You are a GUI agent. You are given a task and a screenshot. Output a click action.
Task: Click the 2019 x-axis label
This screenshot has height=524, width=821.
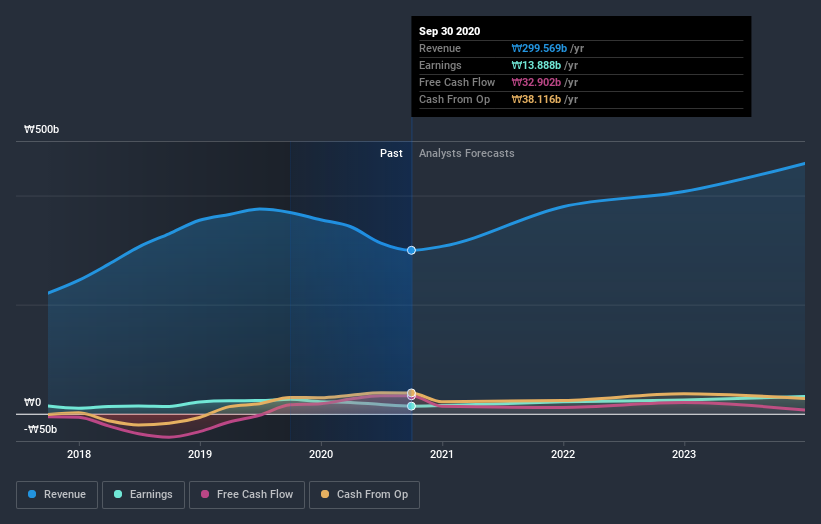point(200,454)
